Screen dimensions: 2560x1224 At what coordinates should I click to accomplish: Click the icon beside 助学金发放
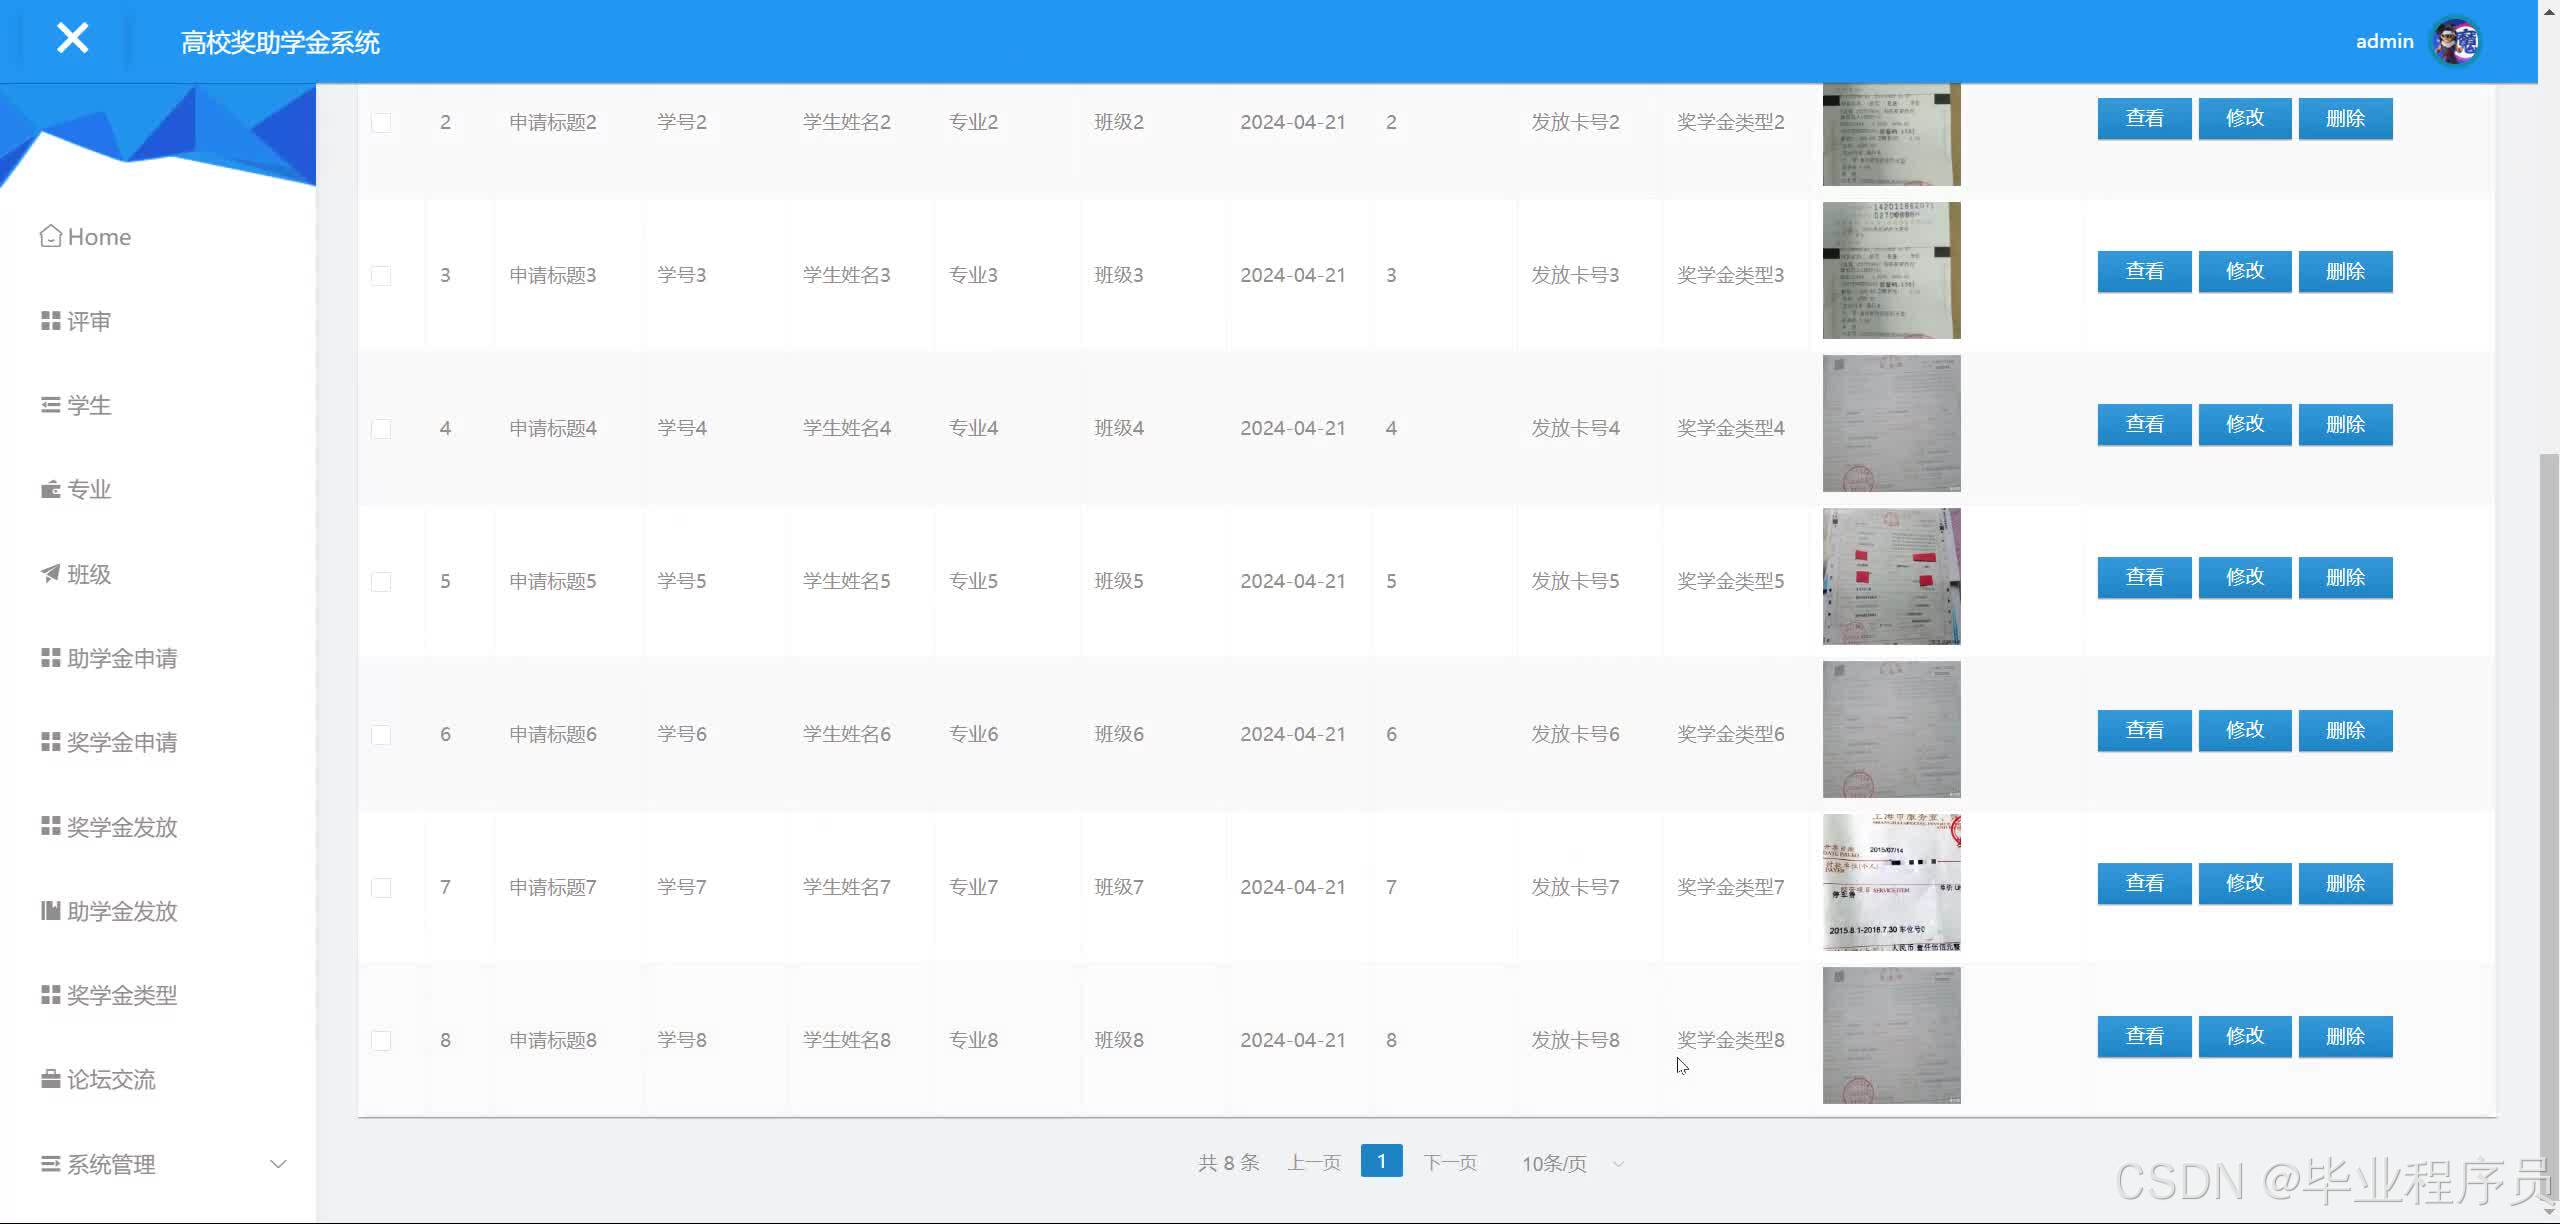coord(50,910)
